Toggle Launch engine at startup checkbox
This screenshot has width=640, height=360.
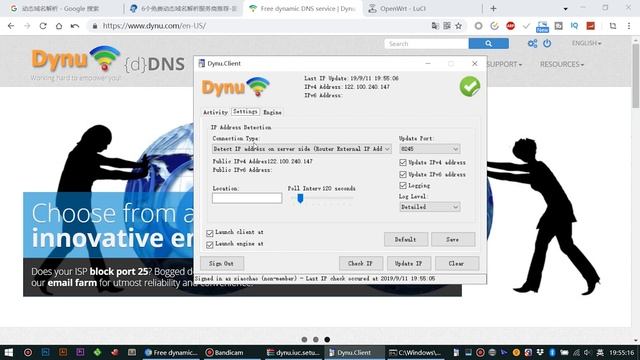tap(210, 244)
